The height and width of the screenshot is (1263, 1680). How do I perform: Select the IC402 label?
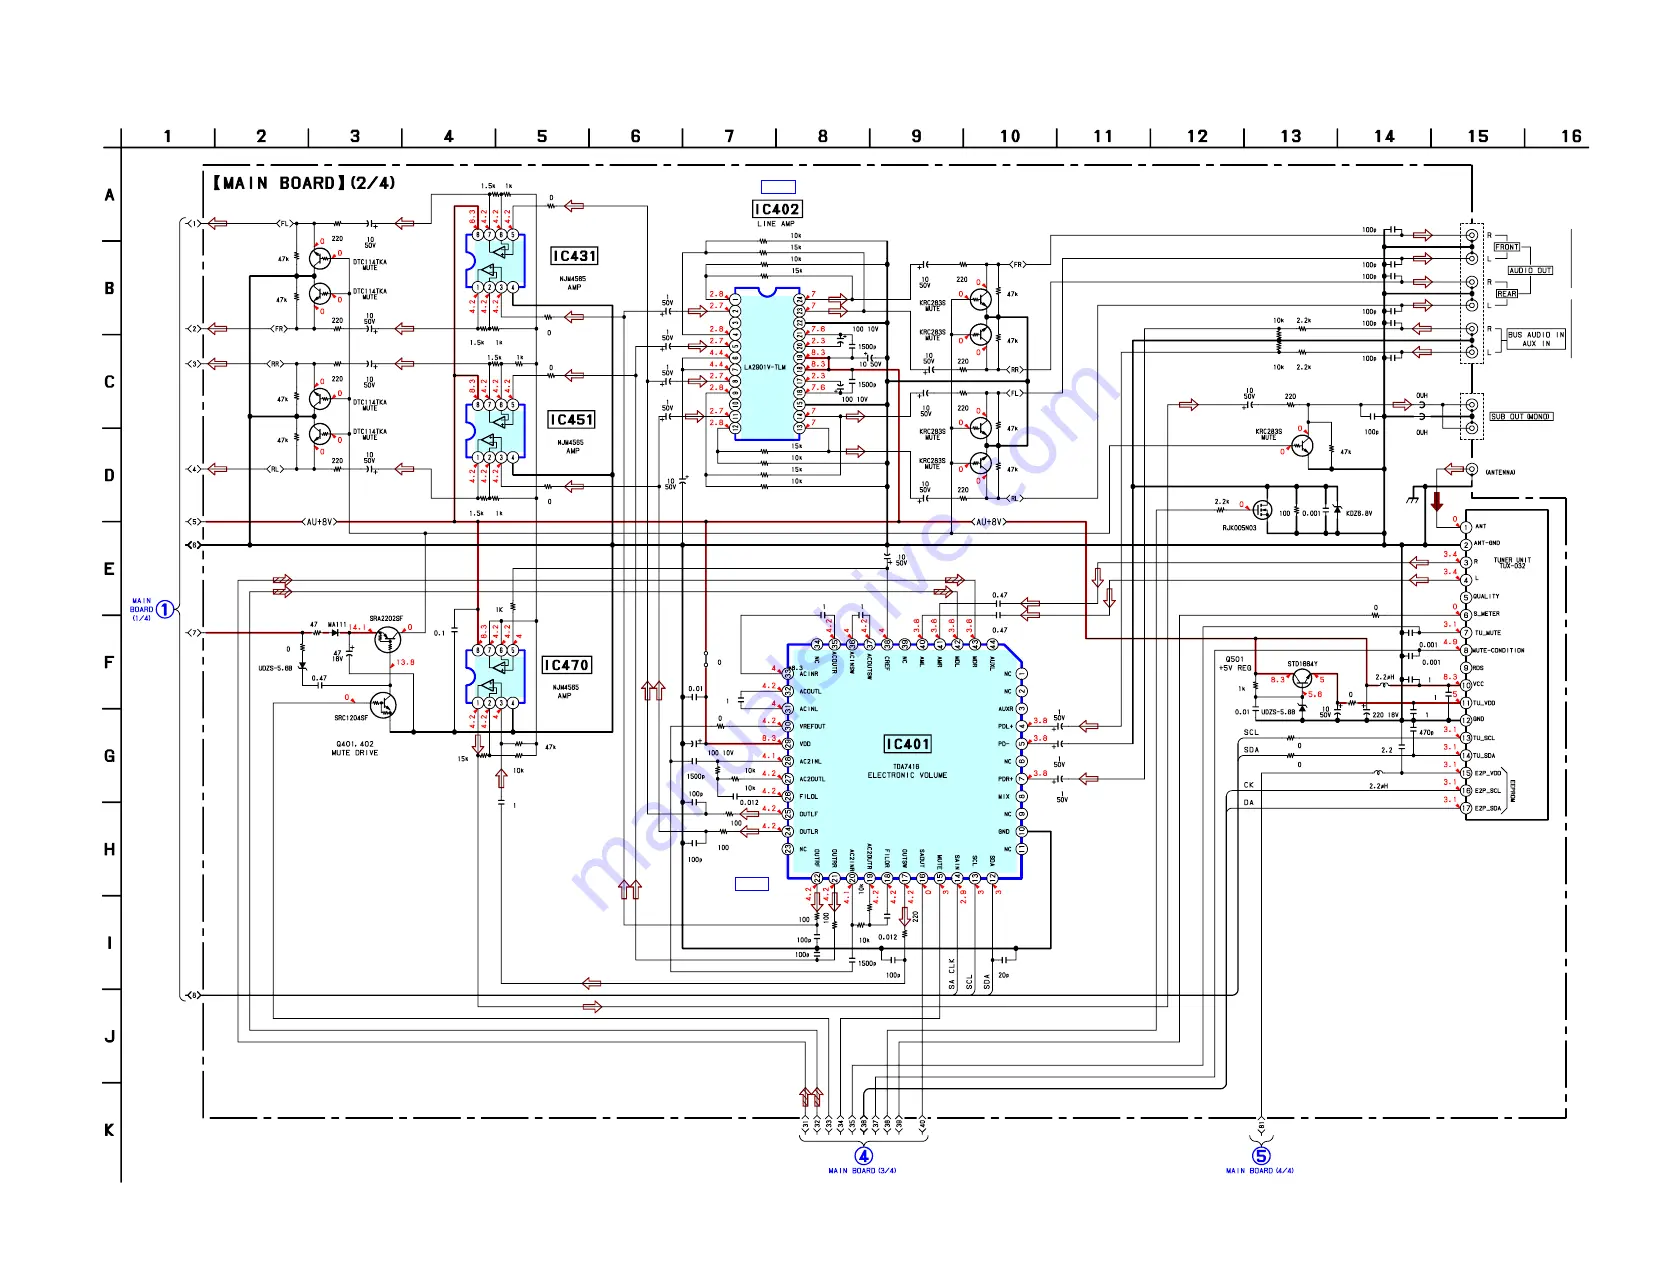pyautogui.click(x=777, y=209)
